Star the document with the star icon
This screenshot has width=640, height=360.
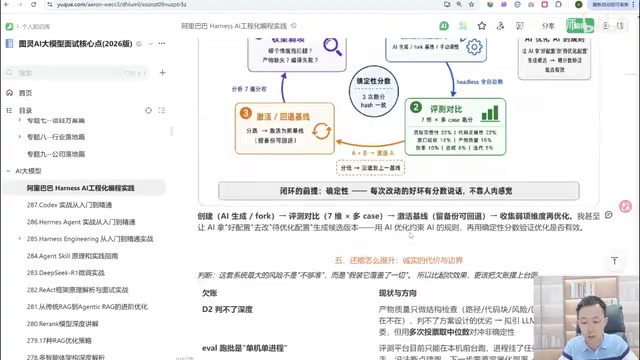(x=482, y=26)
